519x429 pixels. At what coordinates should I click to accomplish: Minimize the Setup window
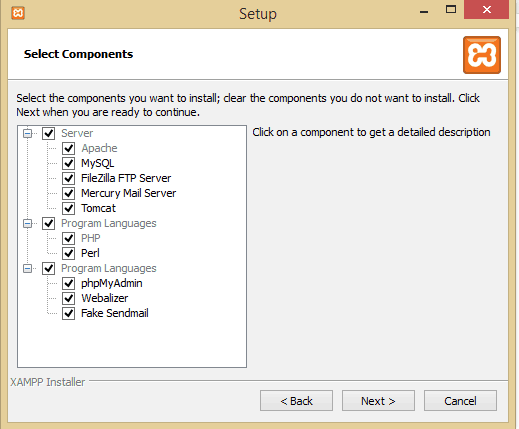[424, 12]
